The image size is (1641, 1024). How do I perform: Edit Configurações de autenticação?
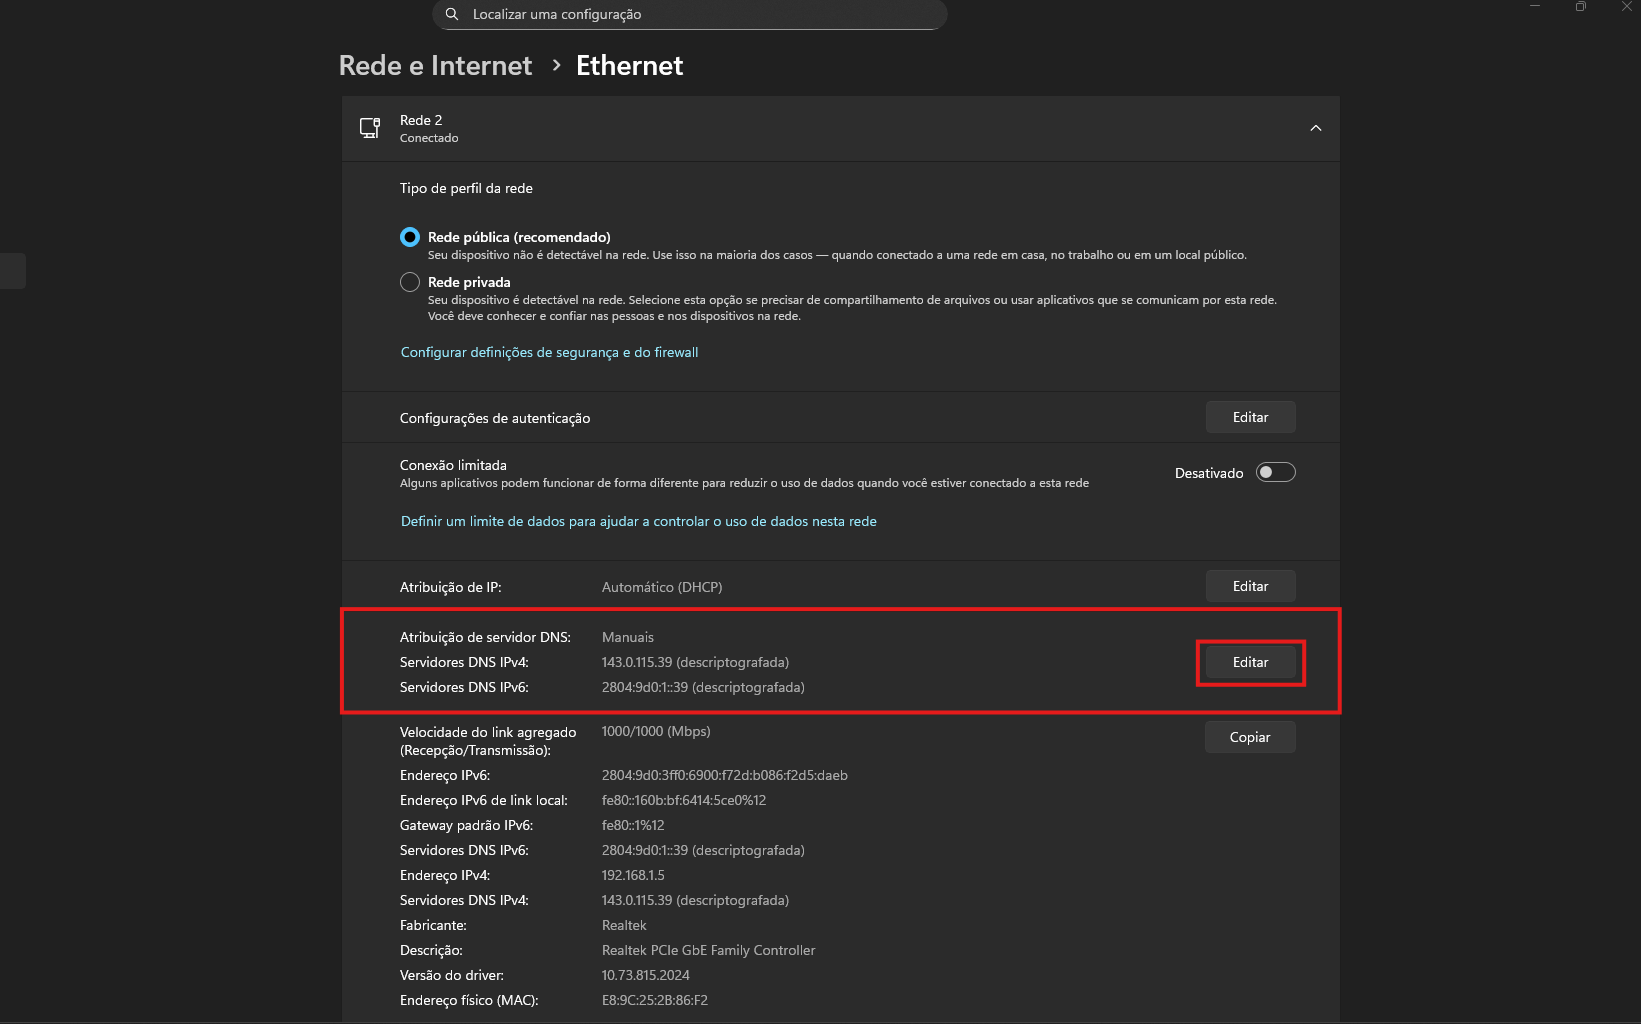click(x=1250, y=417)
